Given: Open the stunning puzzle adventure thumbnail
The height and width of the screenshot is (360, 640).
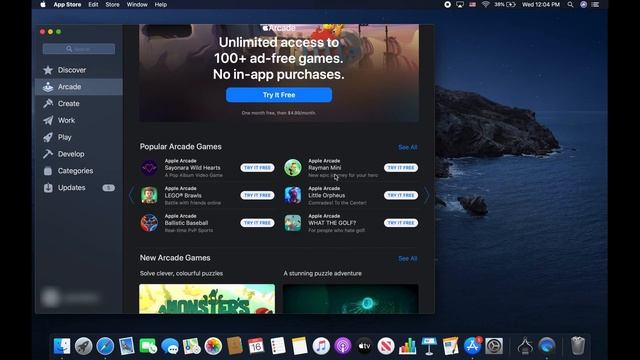Looking at the screenshot, I should click(351, 299).
